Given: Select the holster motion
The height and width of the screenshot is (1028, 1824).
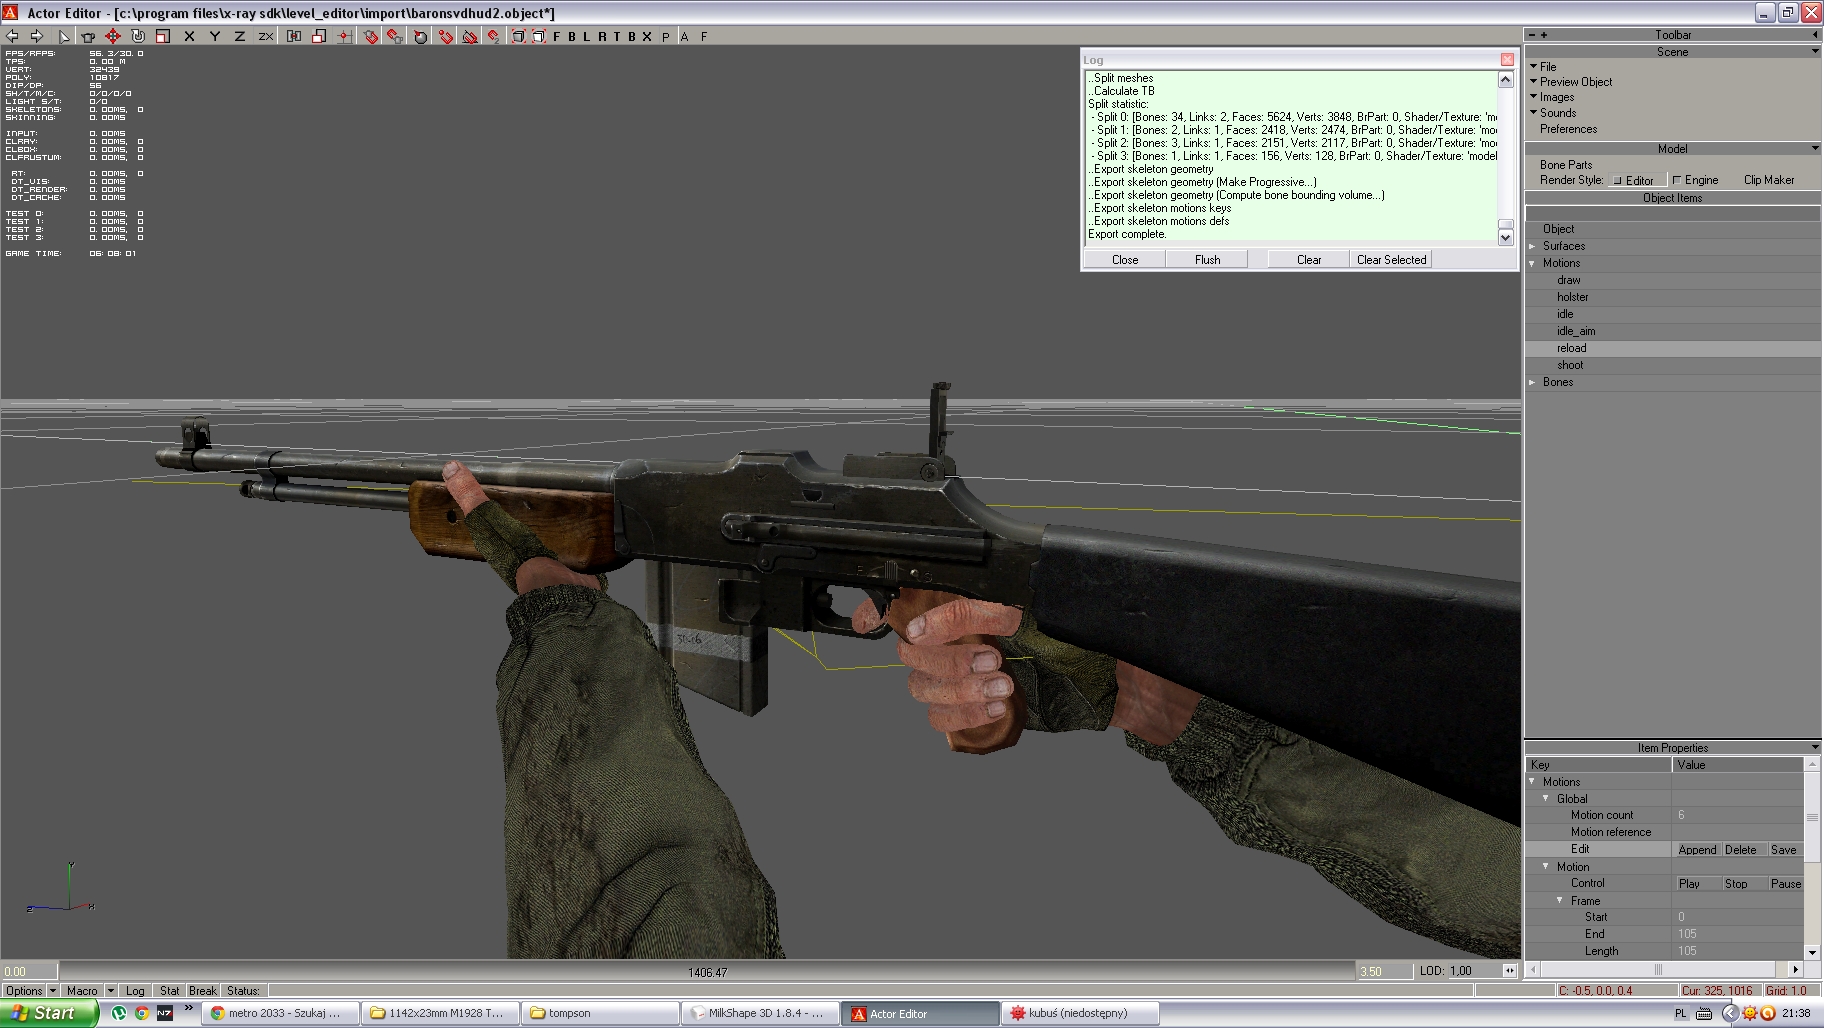Looking at the screenshot, I should coord(1572,297).
